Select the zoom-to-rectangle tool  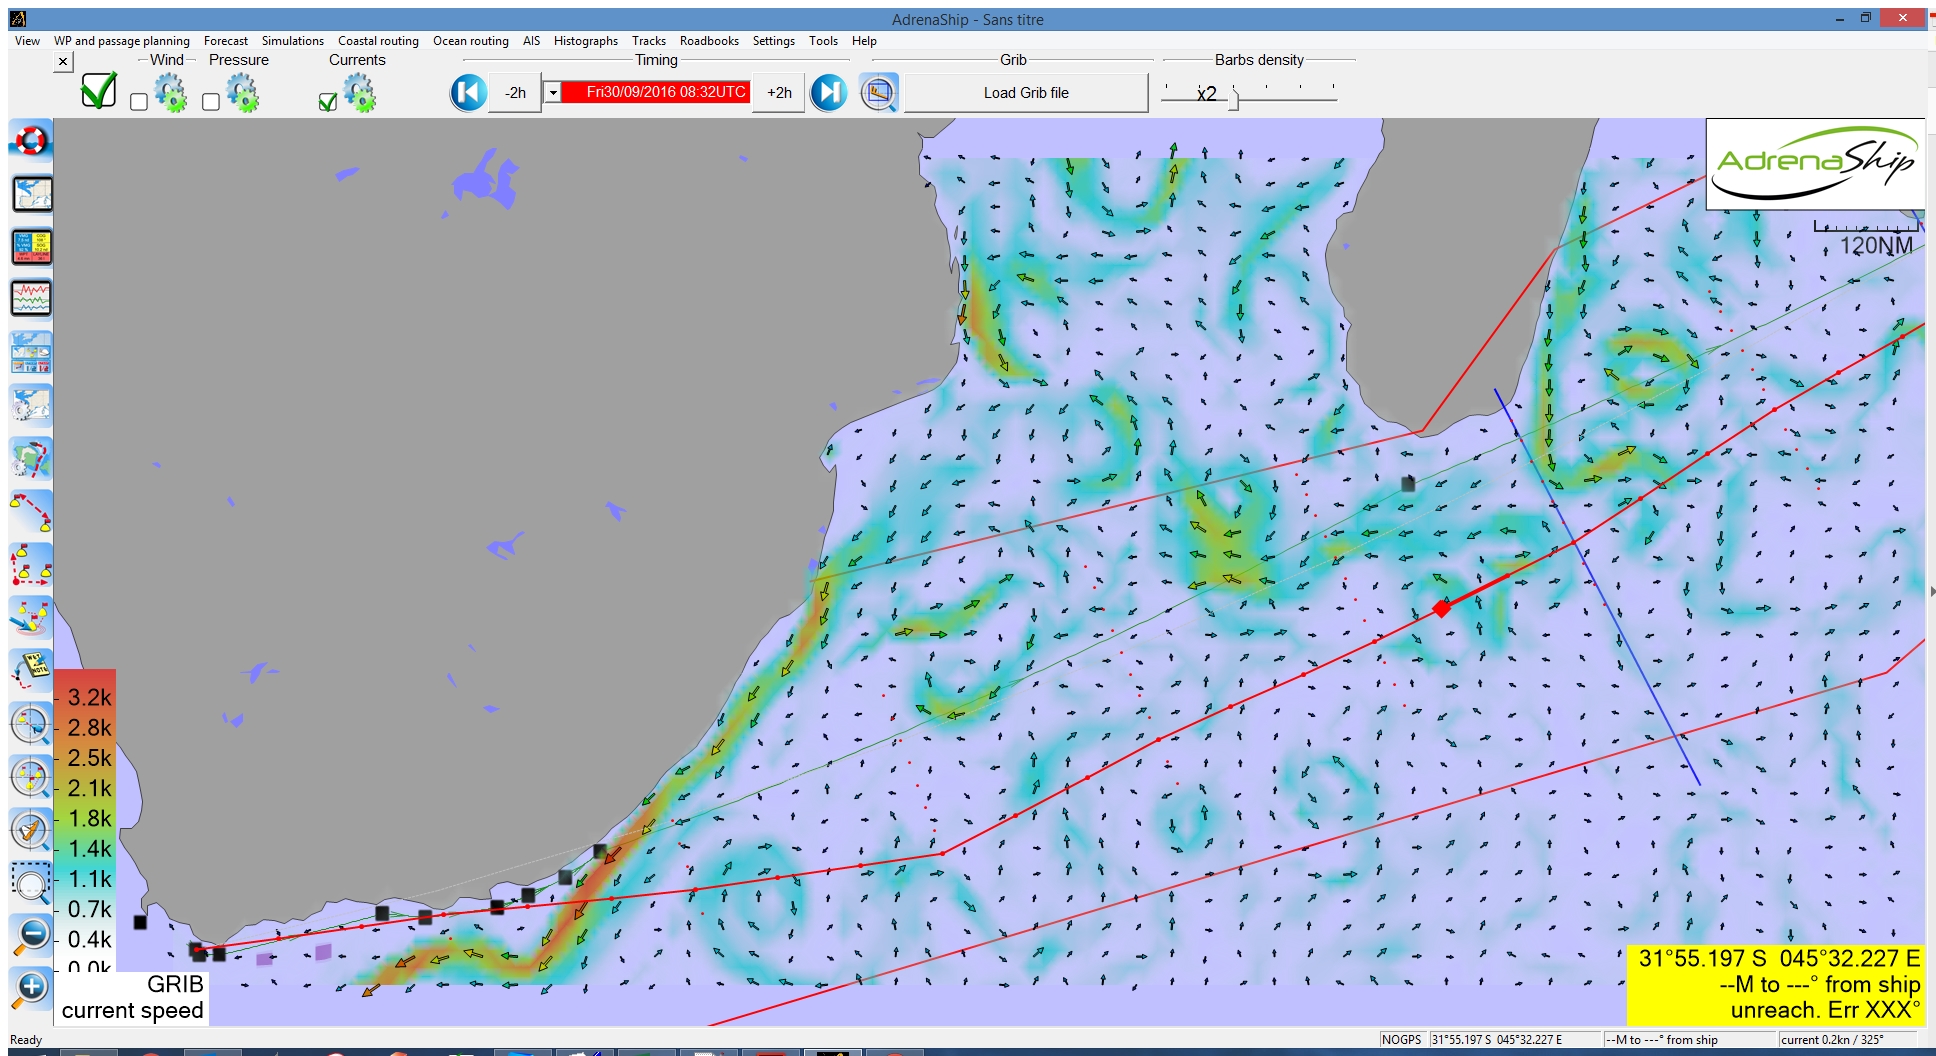click(31, 882)
